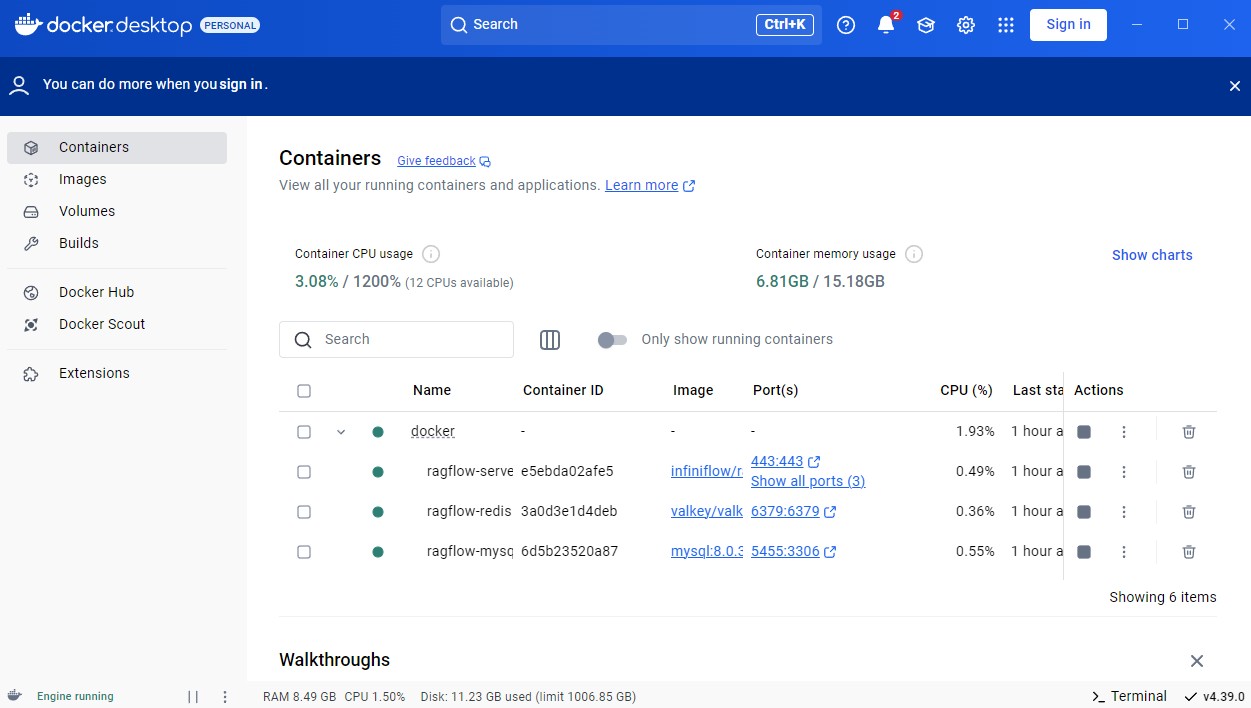The width and height of the screenshot is (1251, 708).
Task: Click the v4.39.0 version indicator
Action: click(x=1214, y=696)
